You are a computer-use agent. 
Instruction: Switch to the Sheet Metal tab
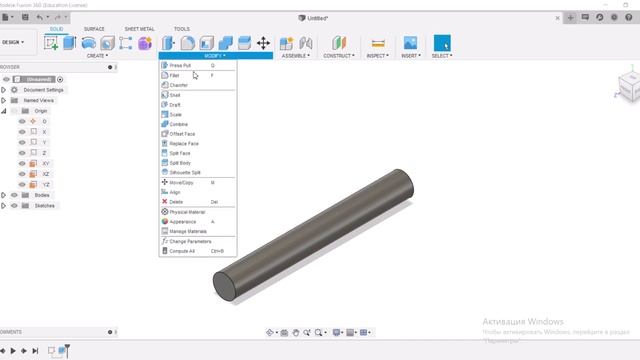coord(140,29)
